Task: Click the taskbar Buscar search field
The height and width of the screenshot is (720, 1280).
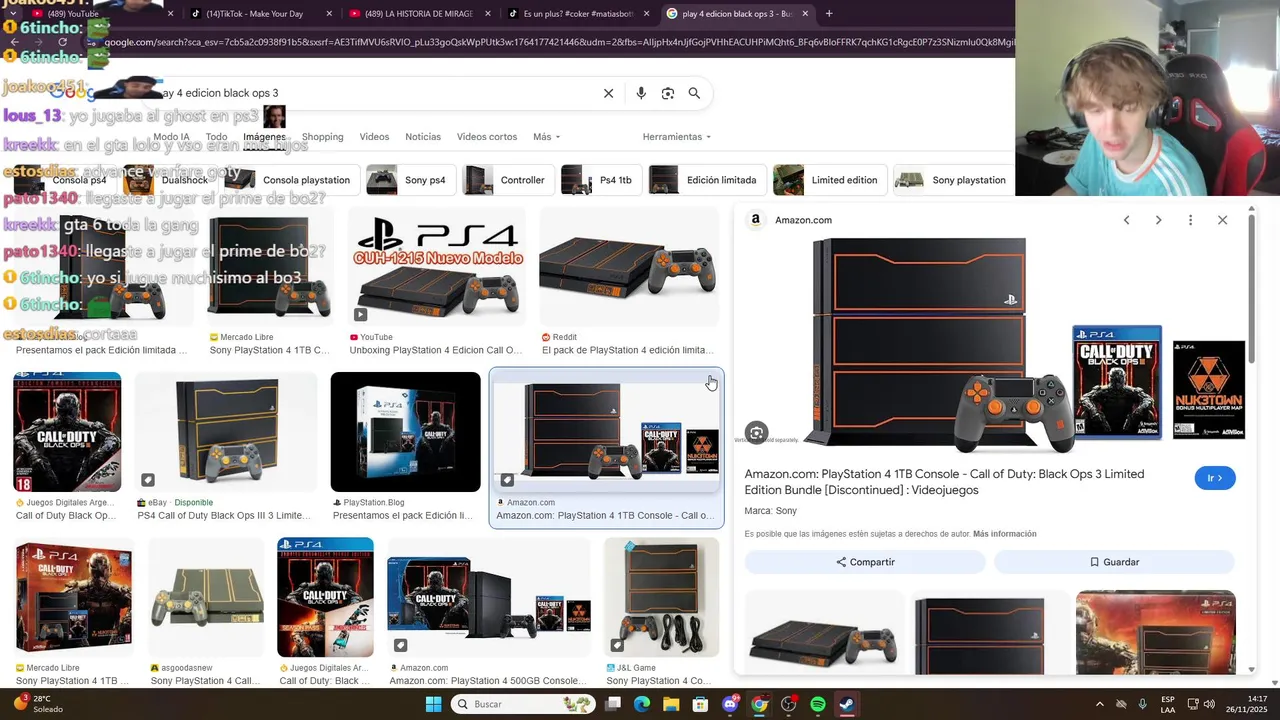Action: click(x=521, y=704)
